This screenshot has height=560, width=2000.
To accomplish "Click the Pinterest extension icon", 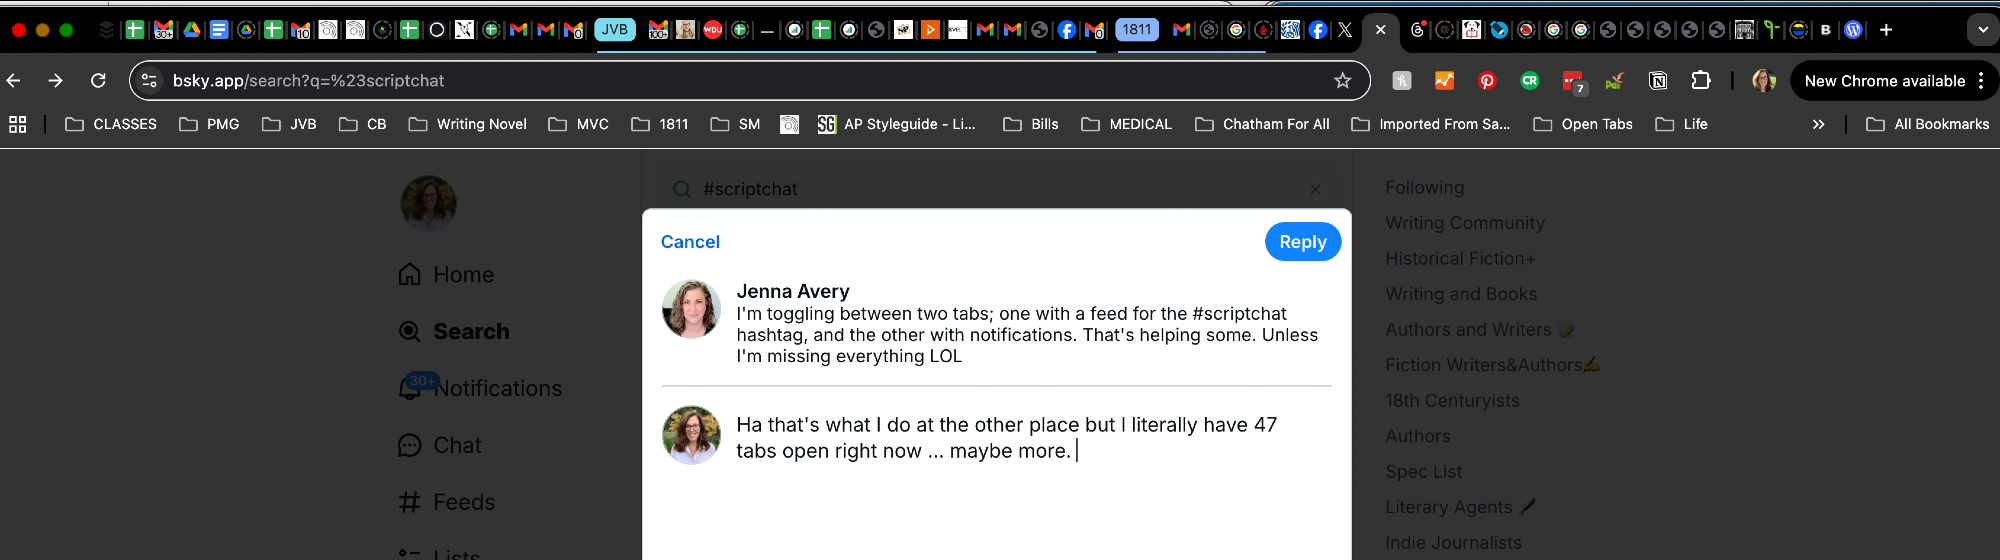I will coord(1487,81).
